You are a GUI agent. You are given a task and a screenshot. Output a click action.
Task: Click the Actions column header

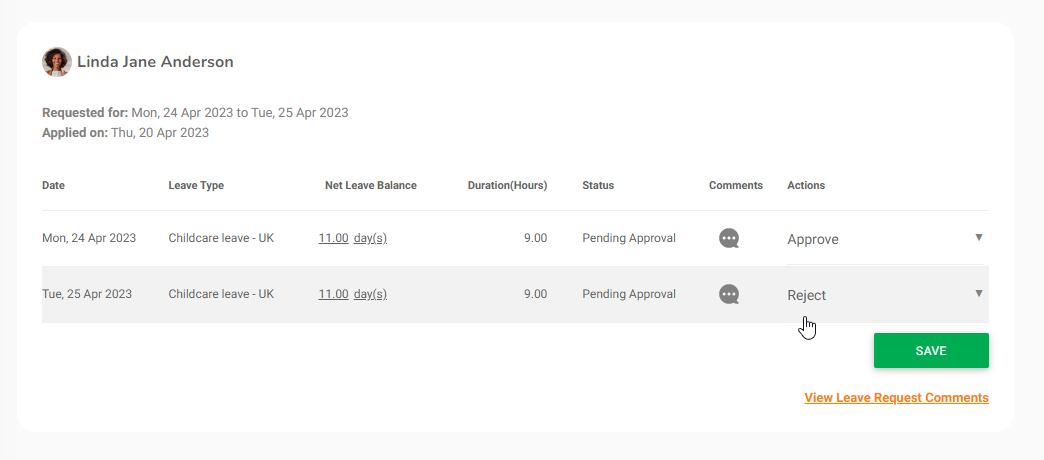click(x=806, y=186)
